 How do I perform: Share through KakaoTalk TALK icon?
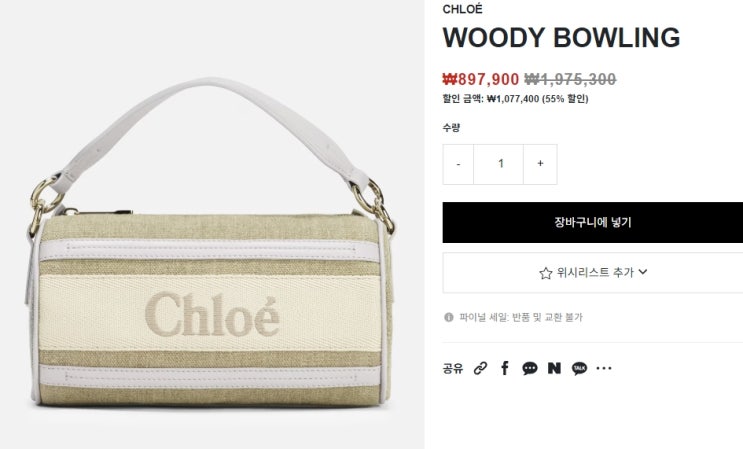[x=579, y=368]
